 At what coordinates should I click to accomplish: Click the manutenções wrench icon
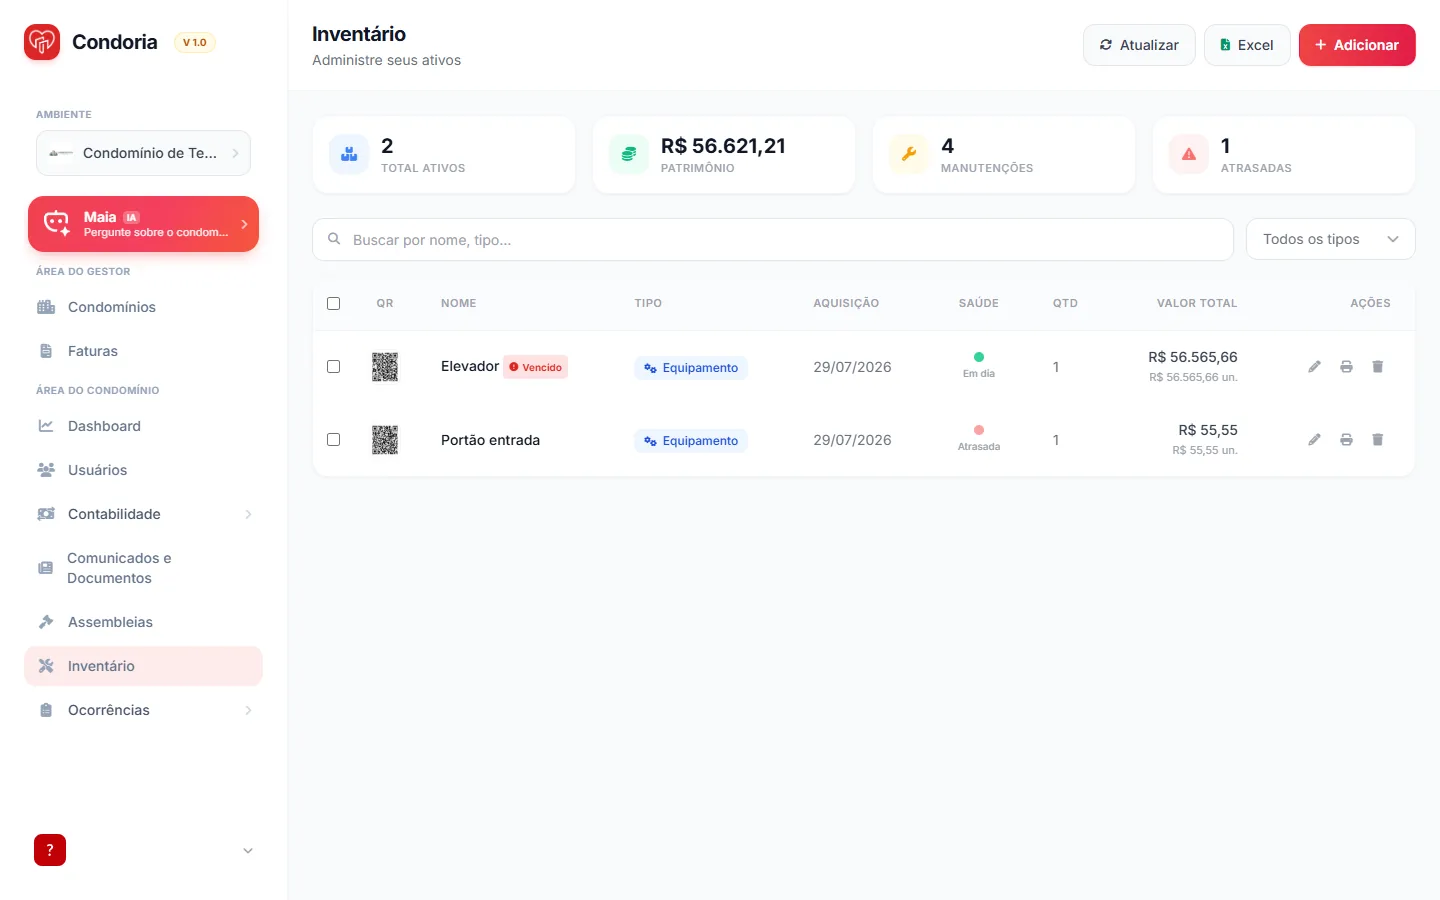(x=909, y=154)
